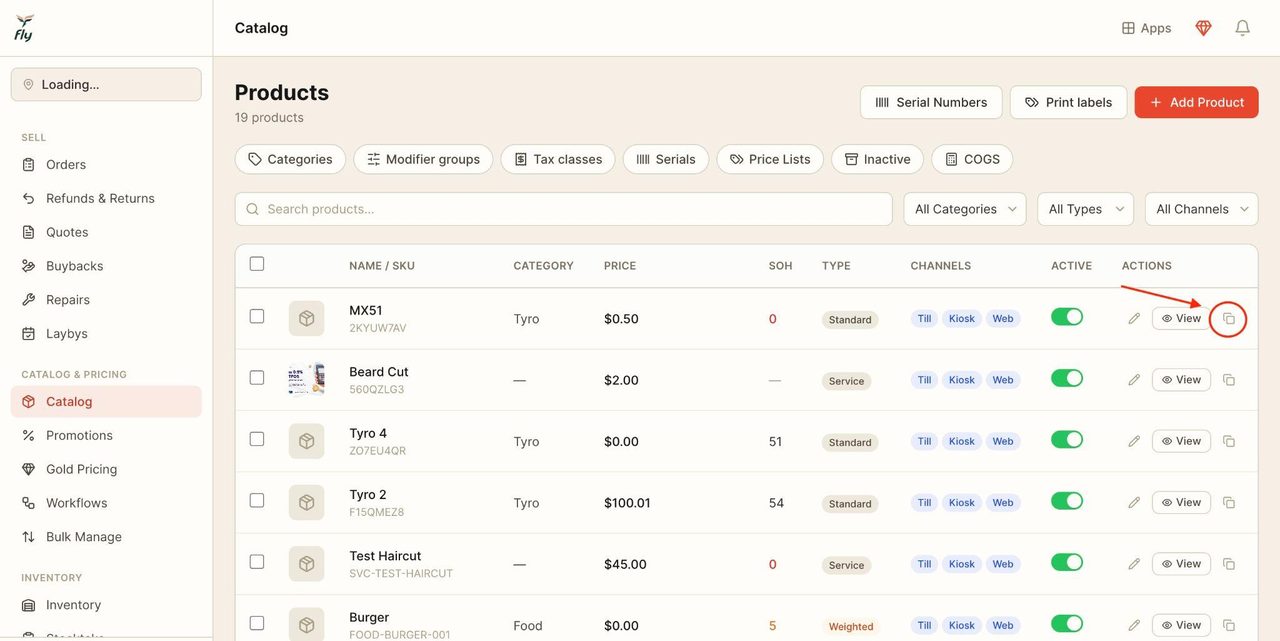The height and width of the screenshot is (641, 1280).
Task: Open the notifications bell
Action: (x=1242, y=28)
